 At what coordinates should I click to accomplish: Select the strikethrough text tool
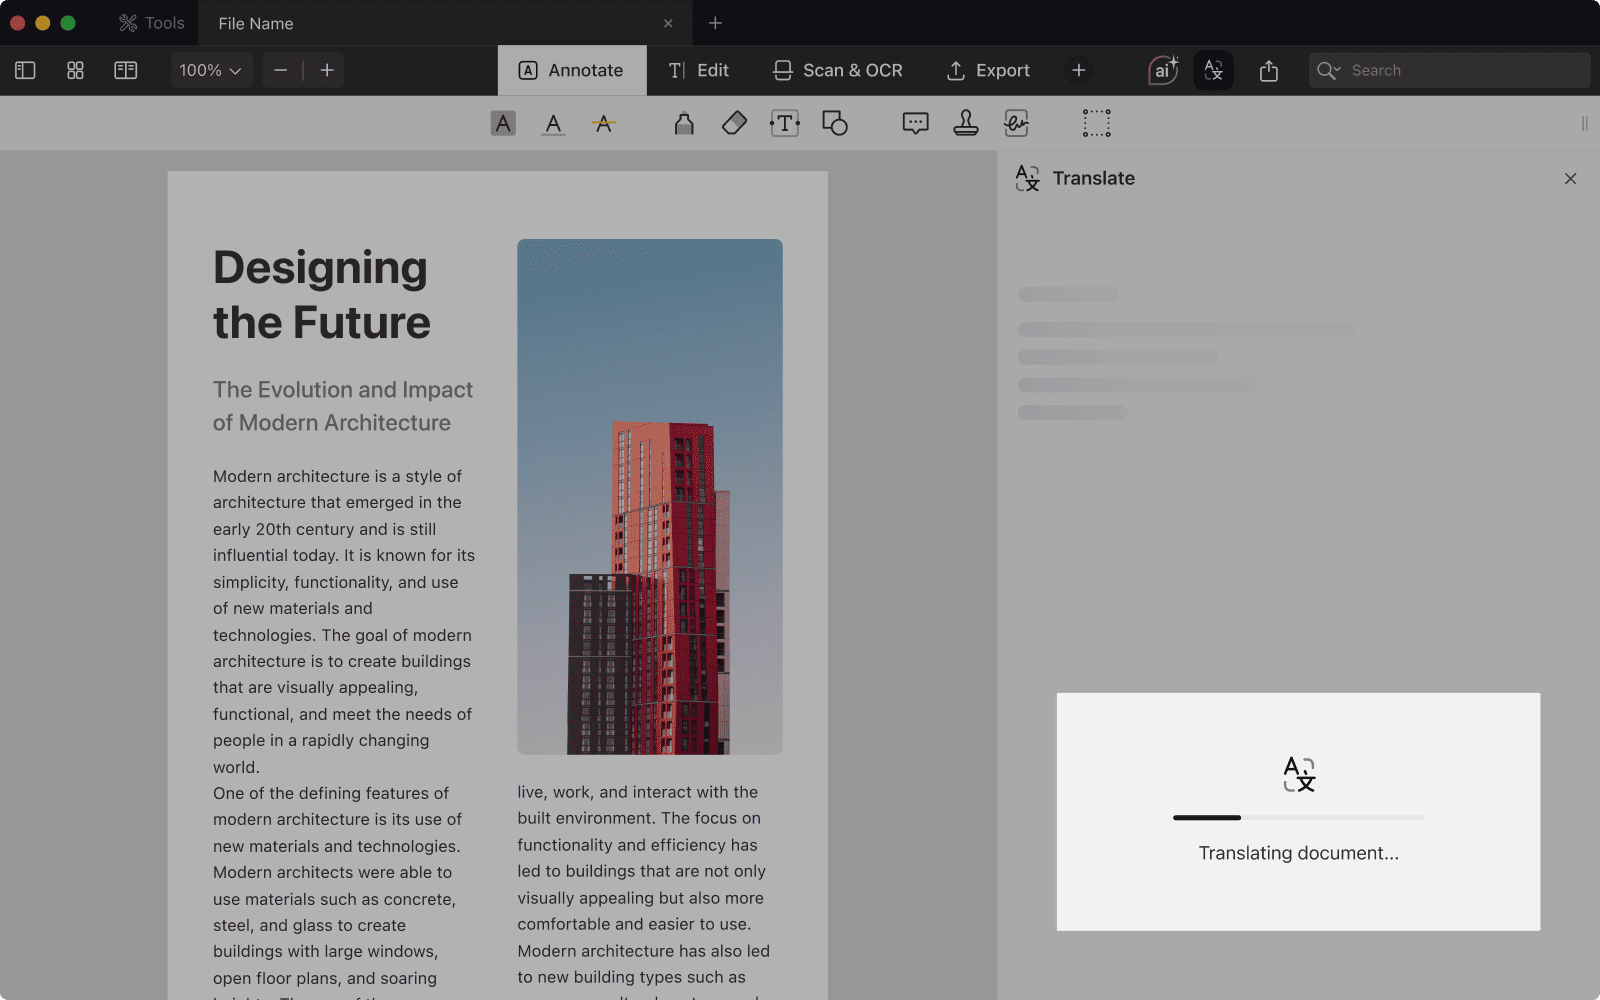point(603,123)
